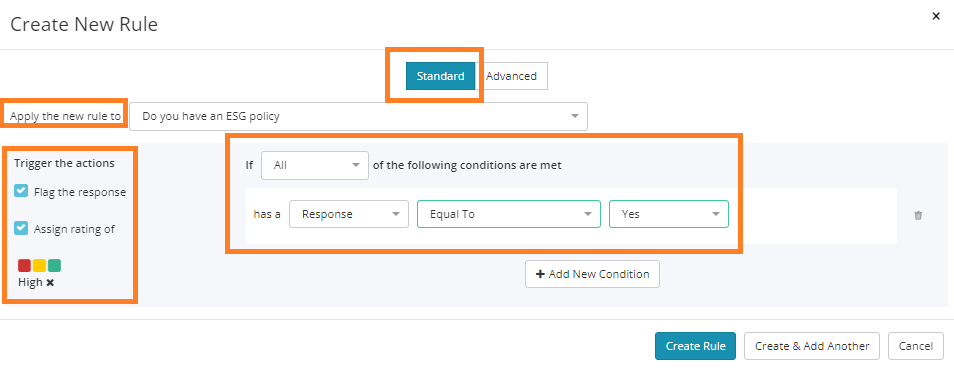Screen dimensions: 954x368
Task: Click Create & Add Another button
Action: [812, 346]
